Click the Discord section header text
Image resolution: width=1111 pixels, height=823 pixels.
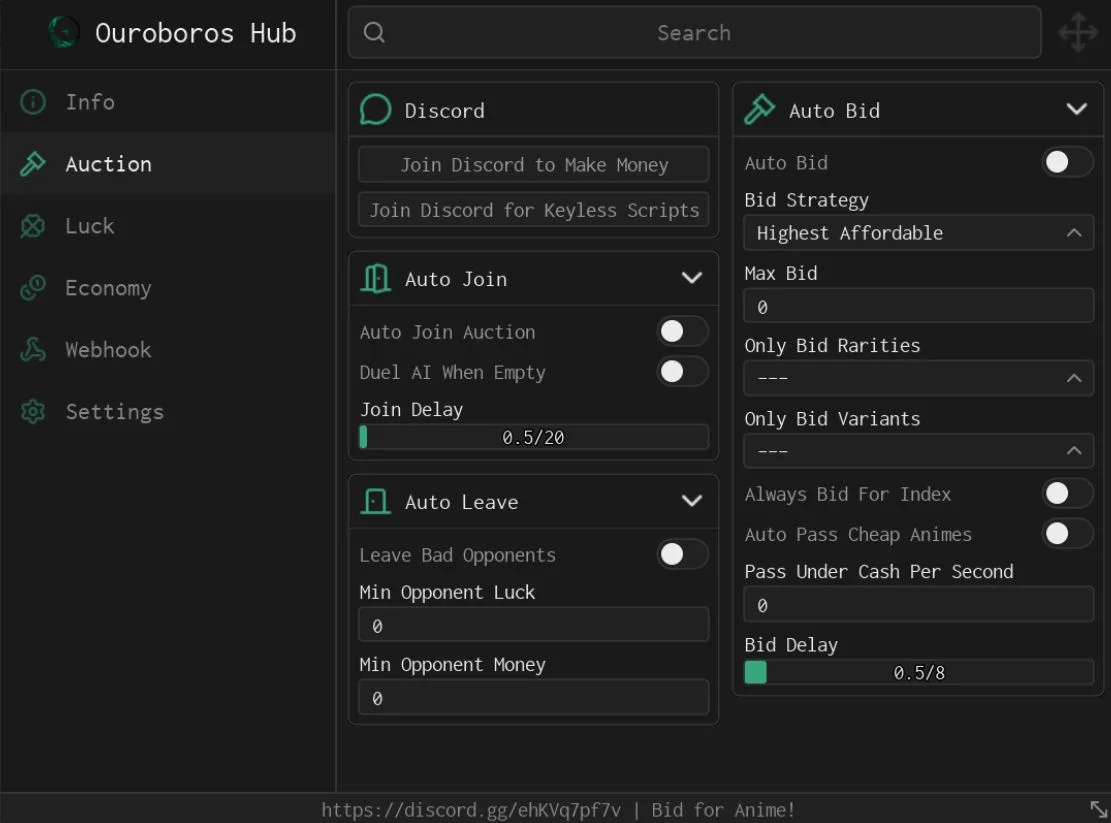coord(445,110)
